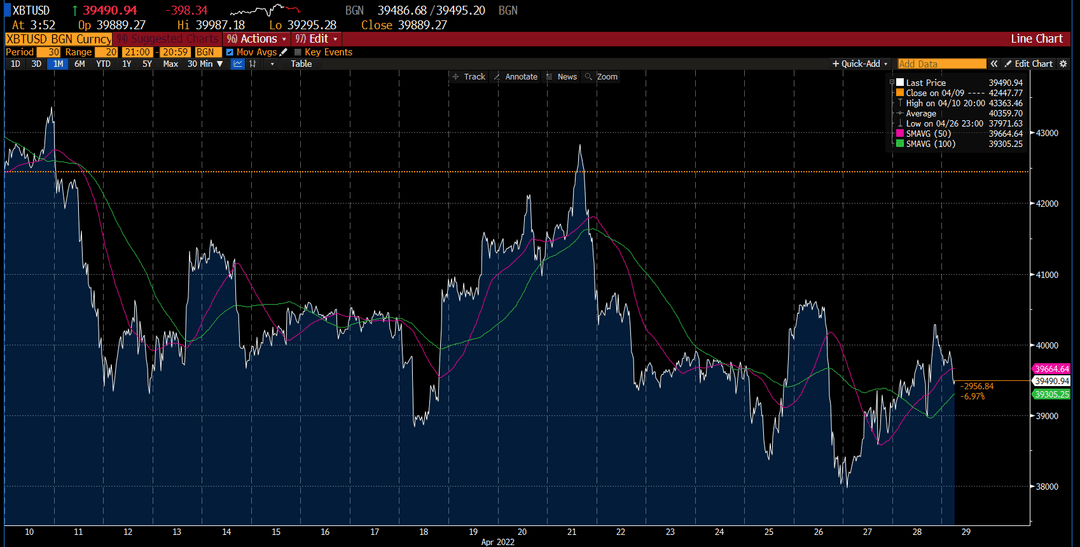Click the Apr 2022 axis label

coord(497,542)
